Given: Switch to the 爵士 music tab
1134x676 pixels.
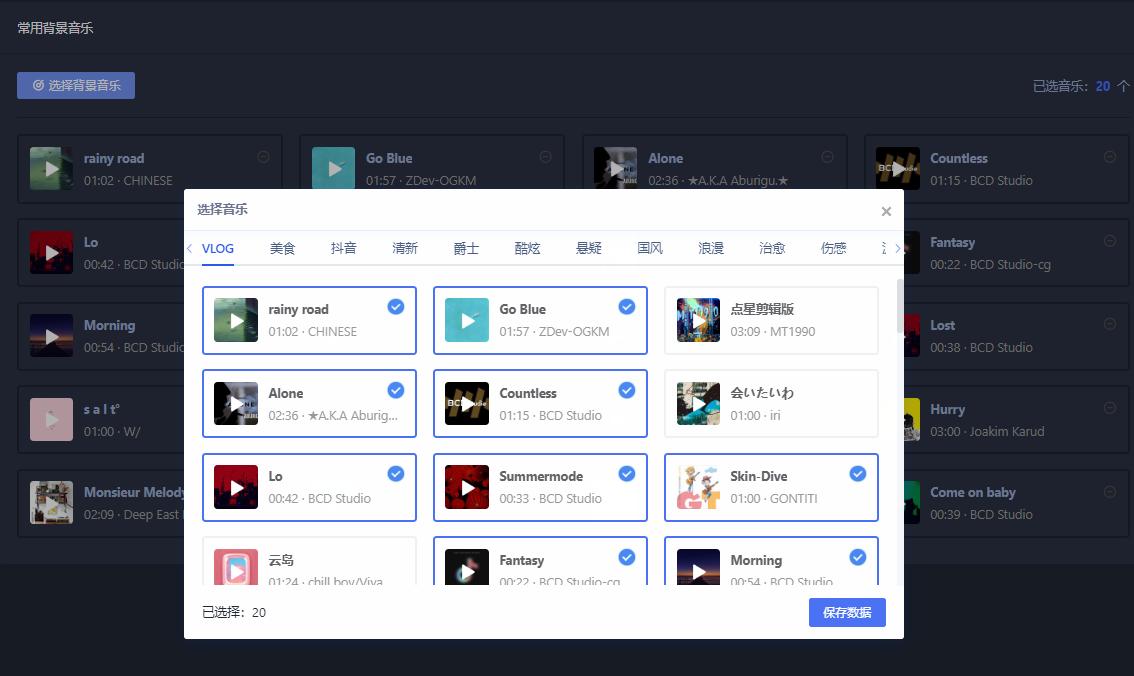Looking at the screenshot, I should 466,247.
